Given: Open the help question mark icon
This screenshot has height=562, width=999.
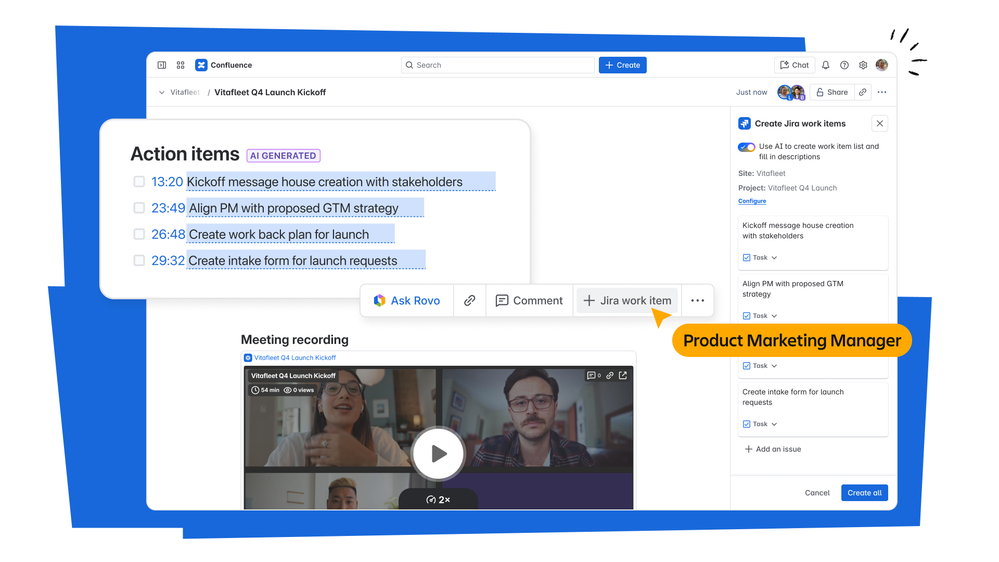Looking at the screenshot, I should click(844, 65).
